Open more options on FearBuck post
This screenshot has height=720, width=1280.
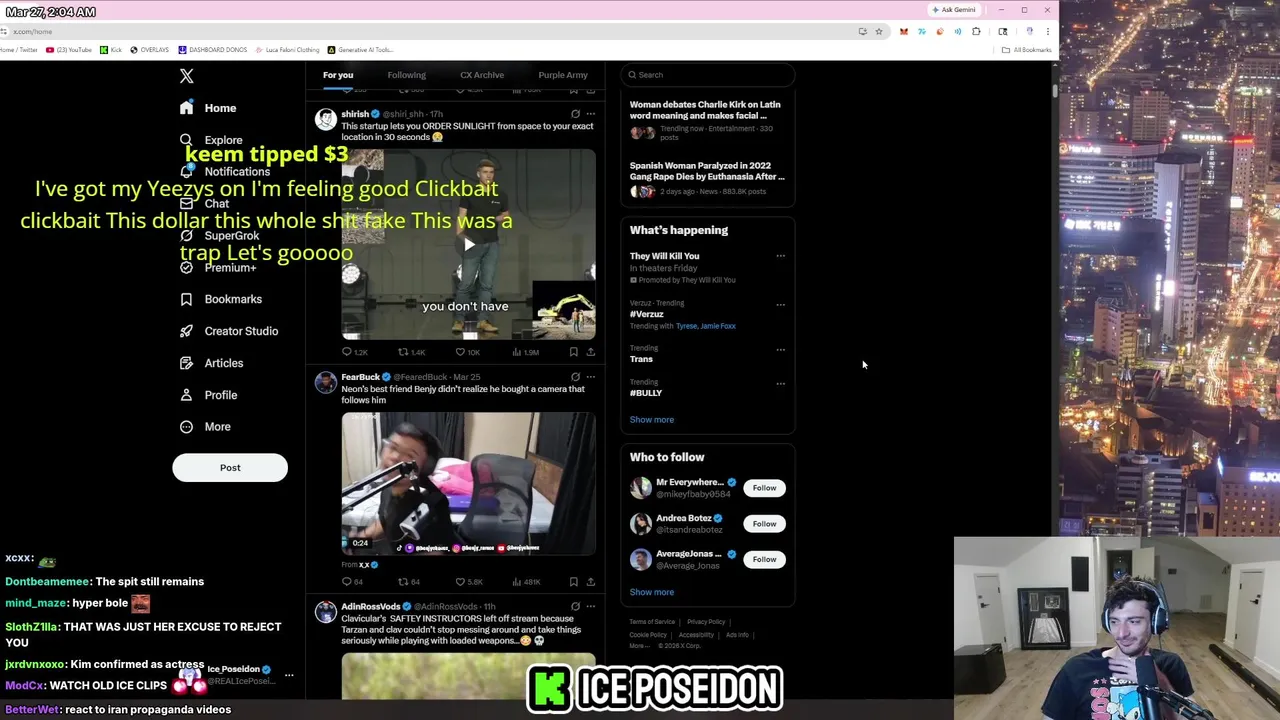click(590, 377)
